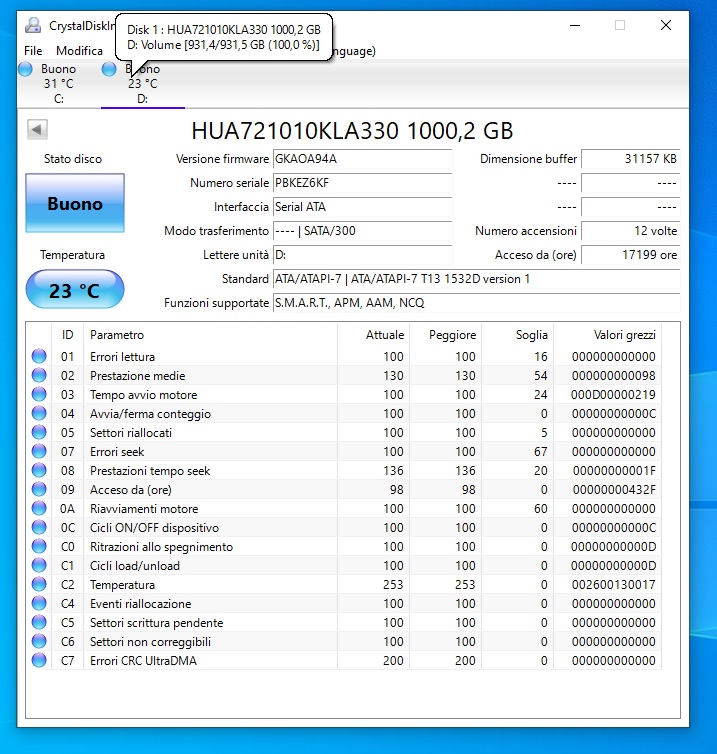This screenshot has width=717, height=754.
Task: Select the Prestazione medie parameter row
Action: (344, 375)
